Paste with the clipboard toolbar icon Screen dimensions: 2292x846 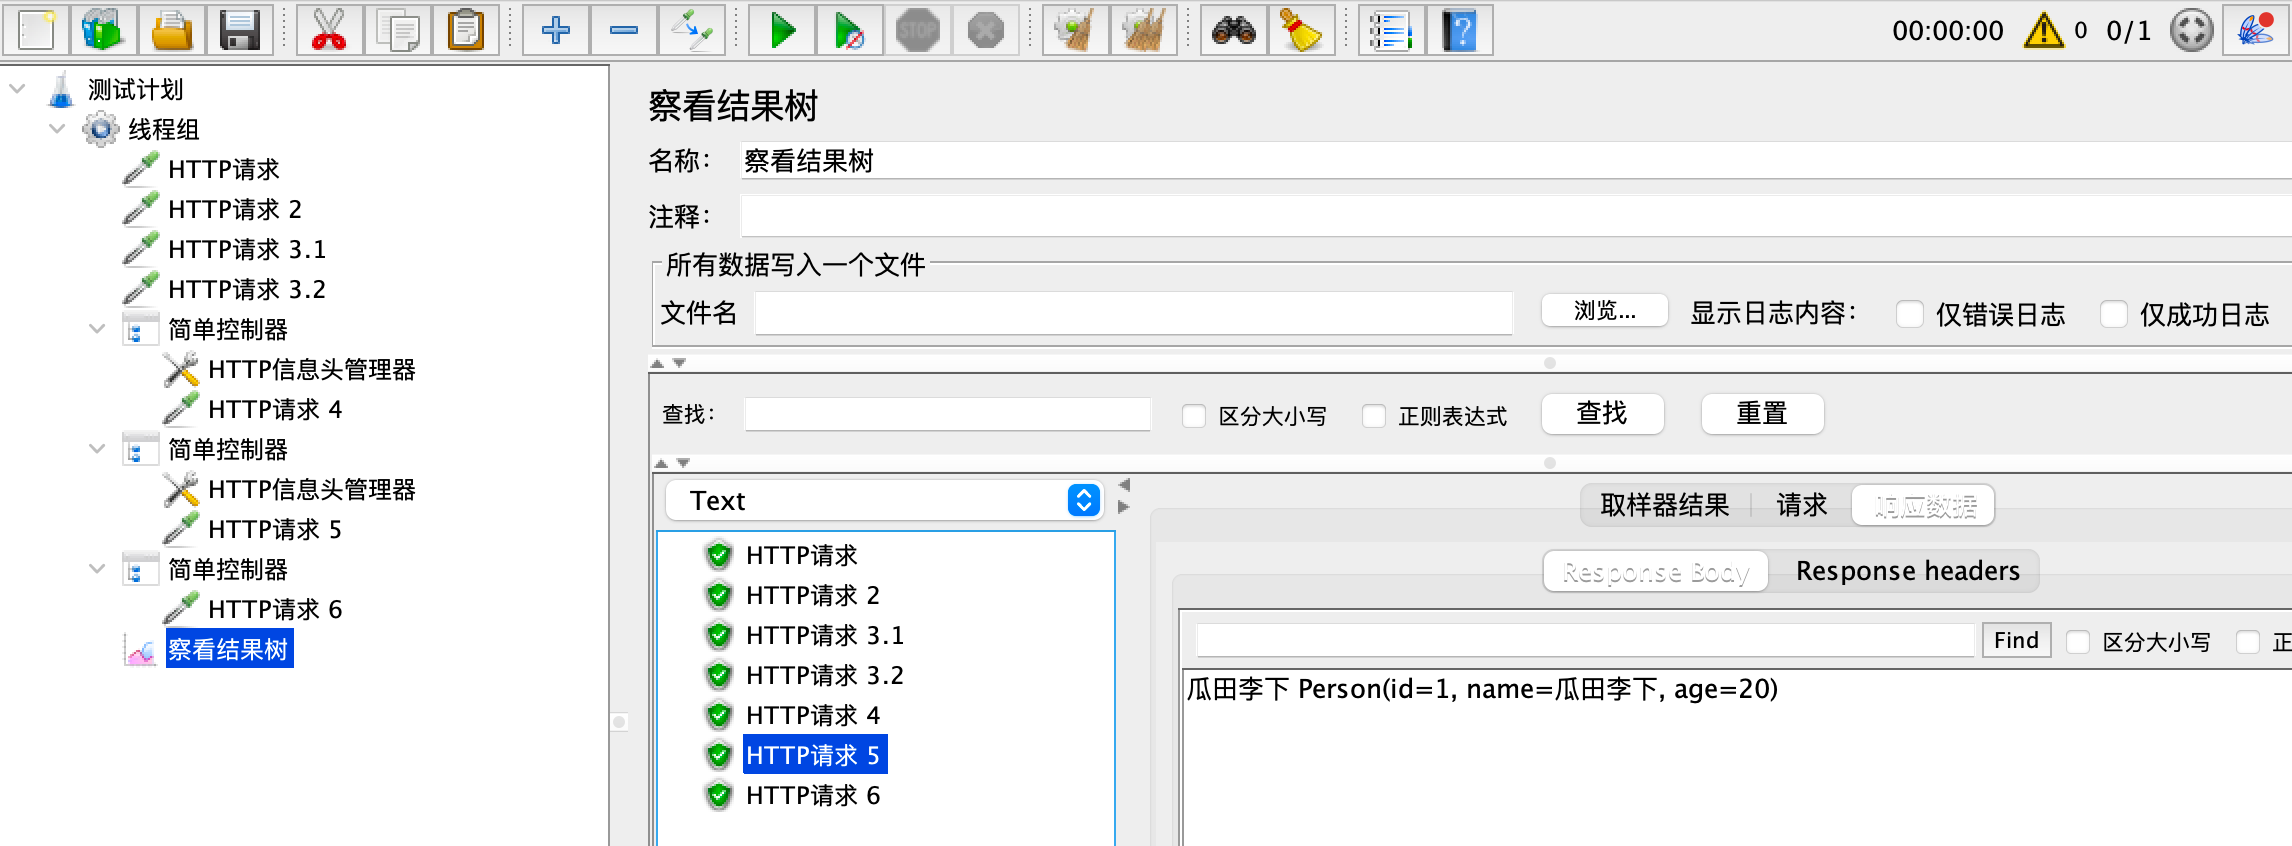[x=466, y=30]
